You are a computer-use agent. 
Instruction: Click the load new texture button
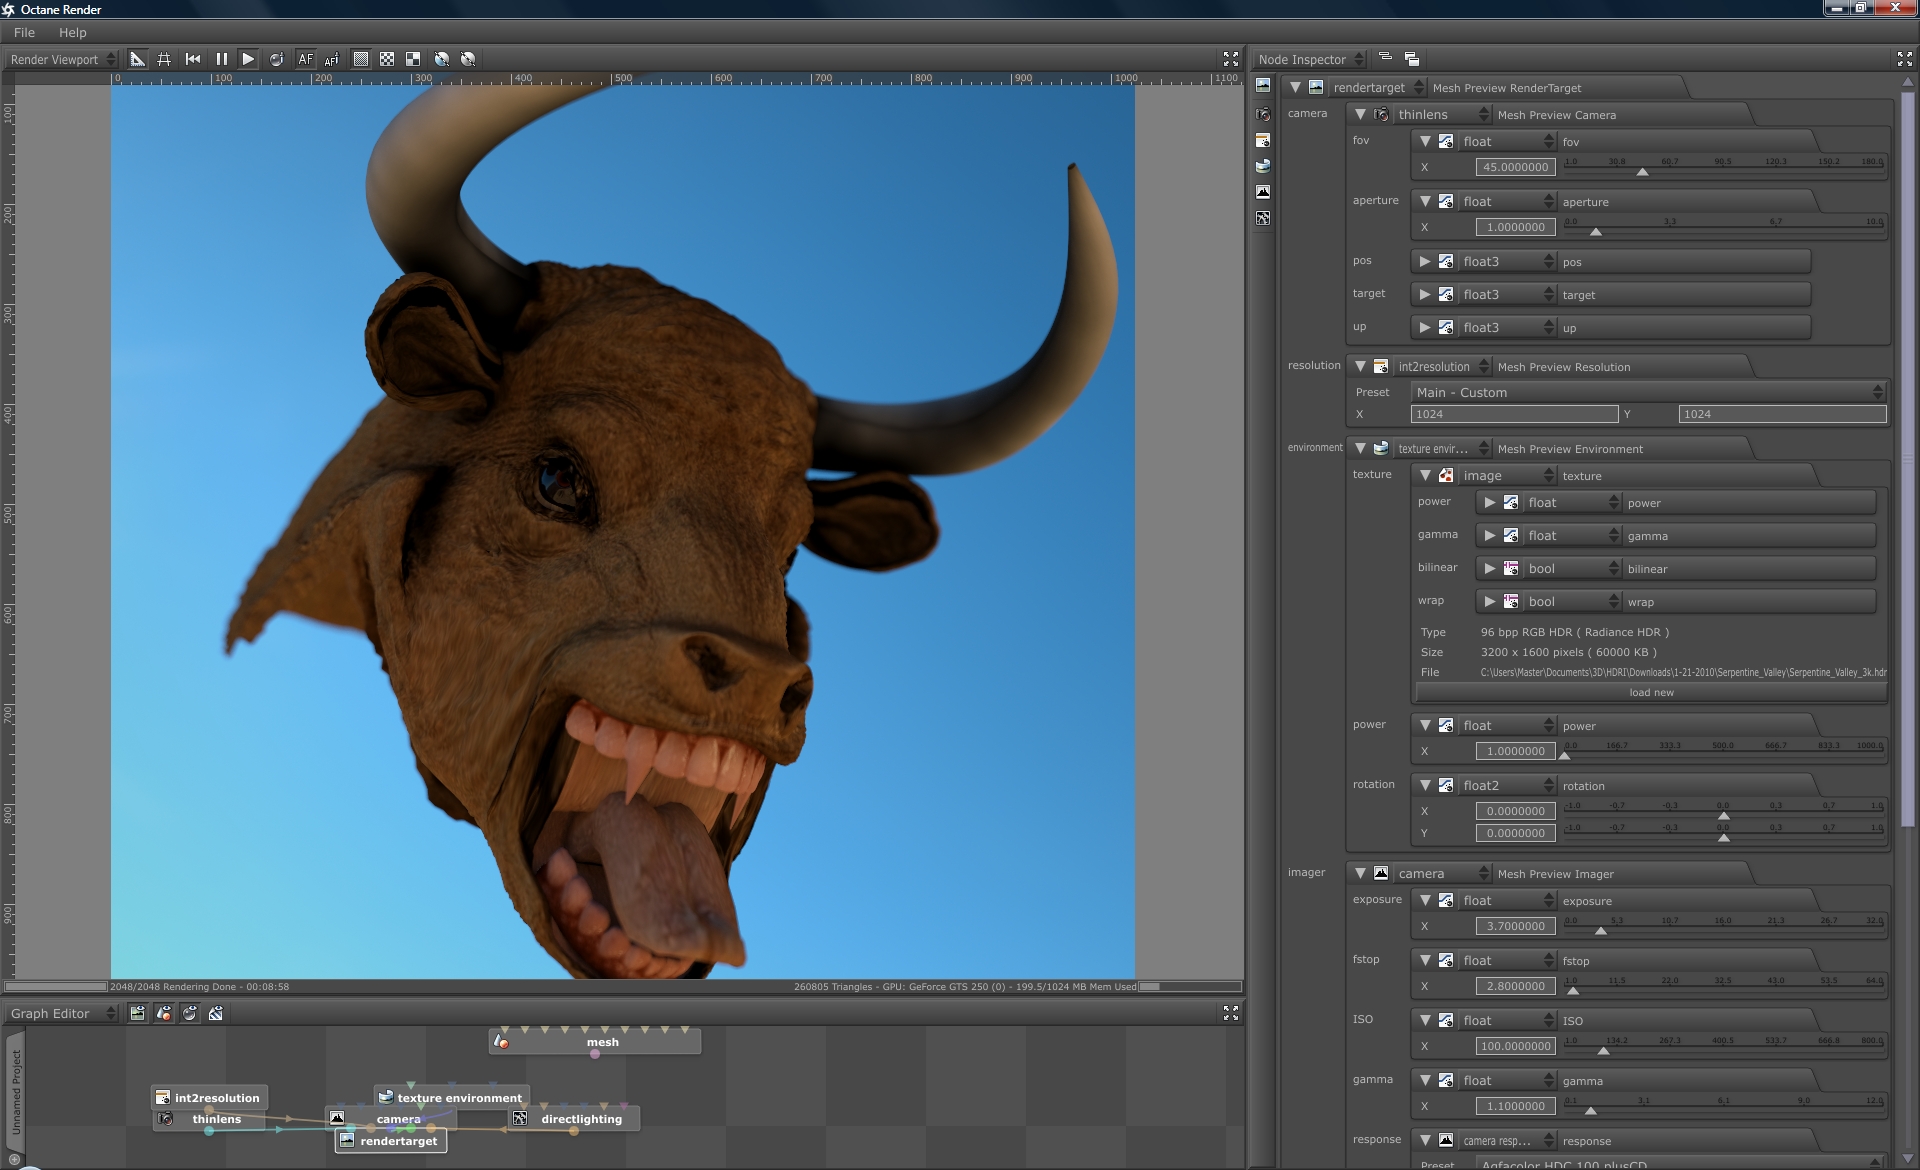[x=1650, y=692]
